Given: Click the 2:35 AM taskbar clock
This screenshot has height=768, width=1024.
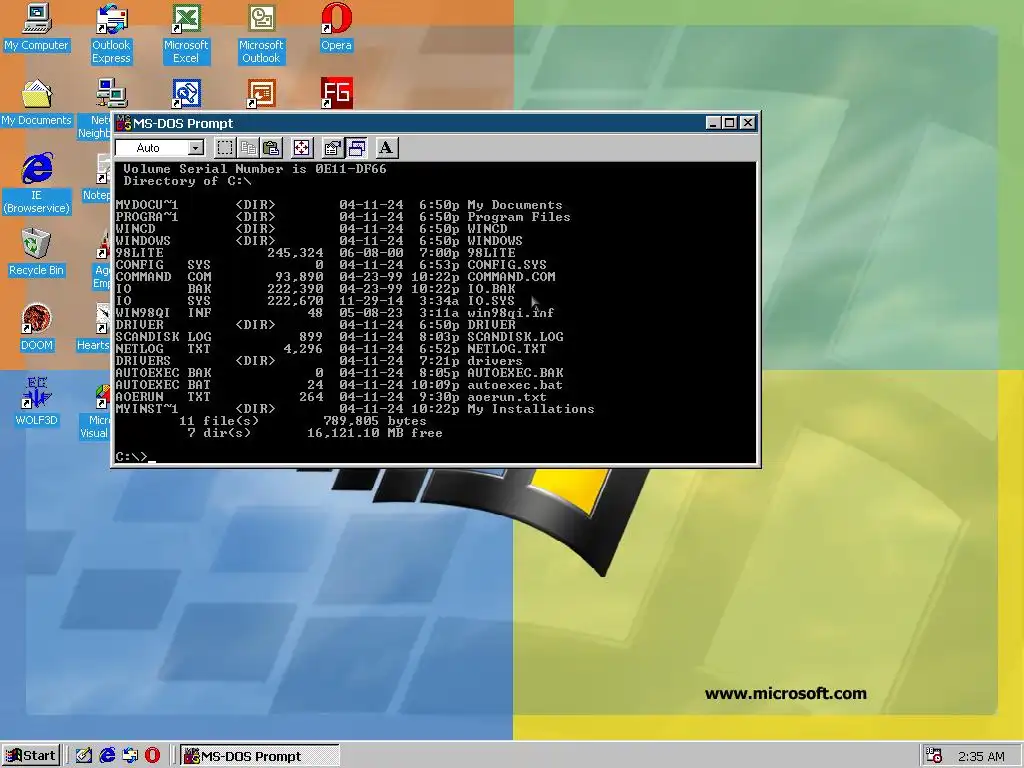Looking at the screenshot, I should pos(981,756).
